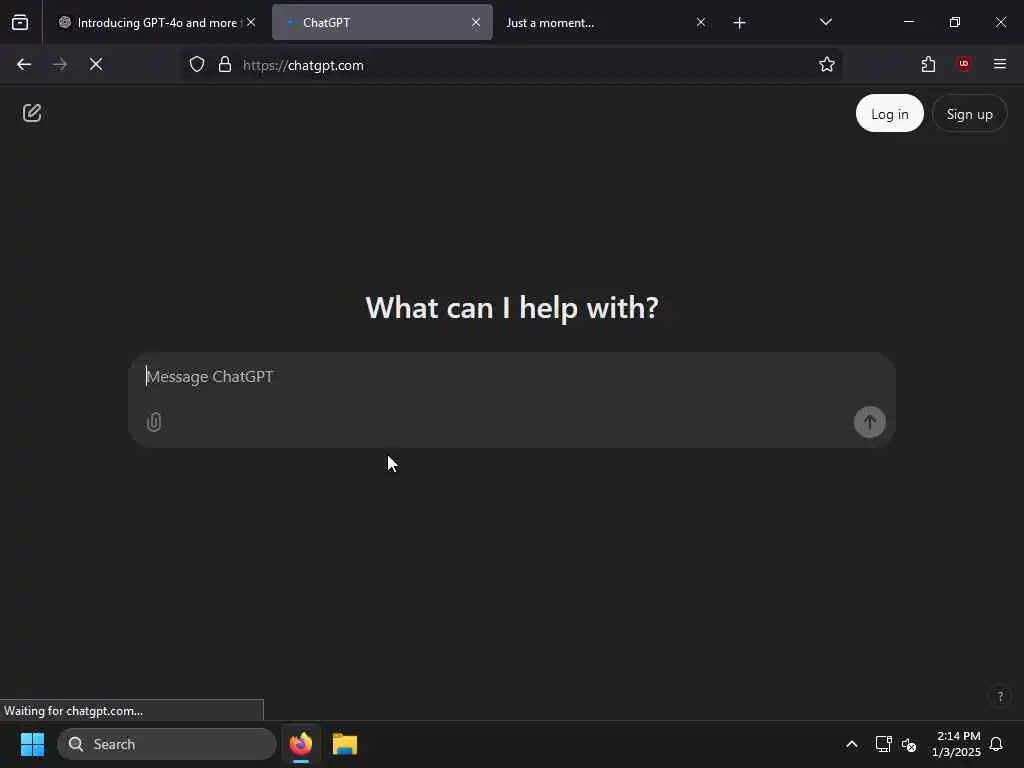Click the Sign up button

pos(969,114)
